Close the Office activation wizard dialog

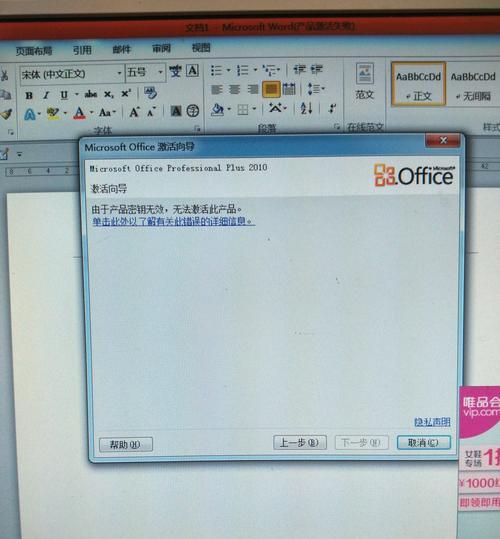(443, 140)
